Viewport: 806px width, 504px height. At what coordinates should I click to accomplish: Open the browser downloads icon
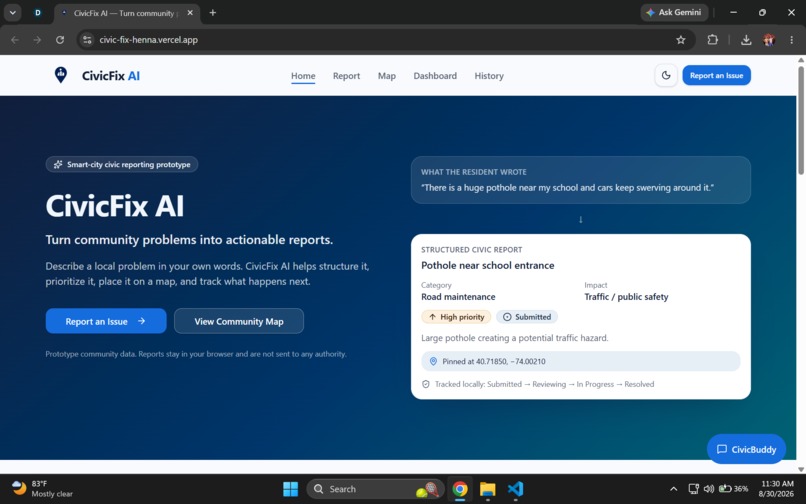point(746,40)
